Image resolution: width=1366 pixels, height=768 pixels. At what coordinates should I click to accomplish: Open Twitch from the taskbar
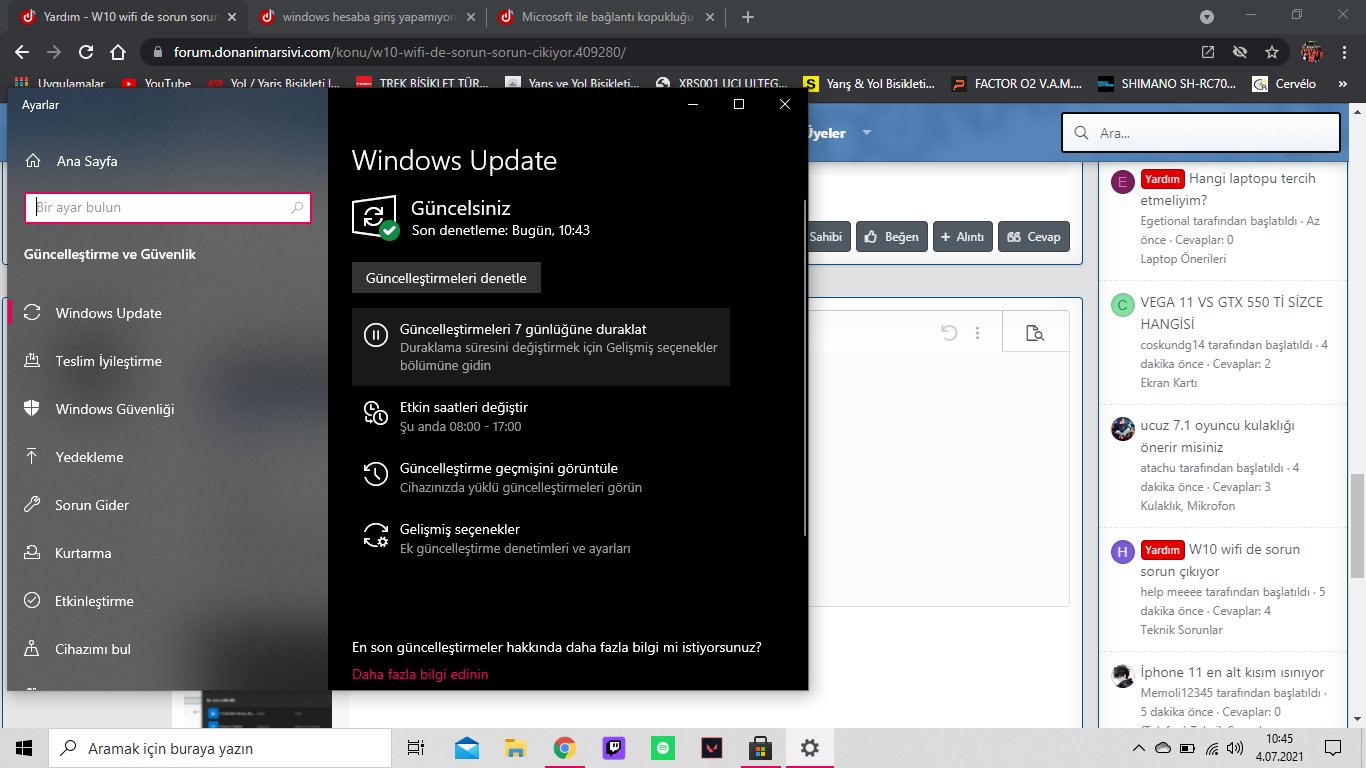coord(613,748)
